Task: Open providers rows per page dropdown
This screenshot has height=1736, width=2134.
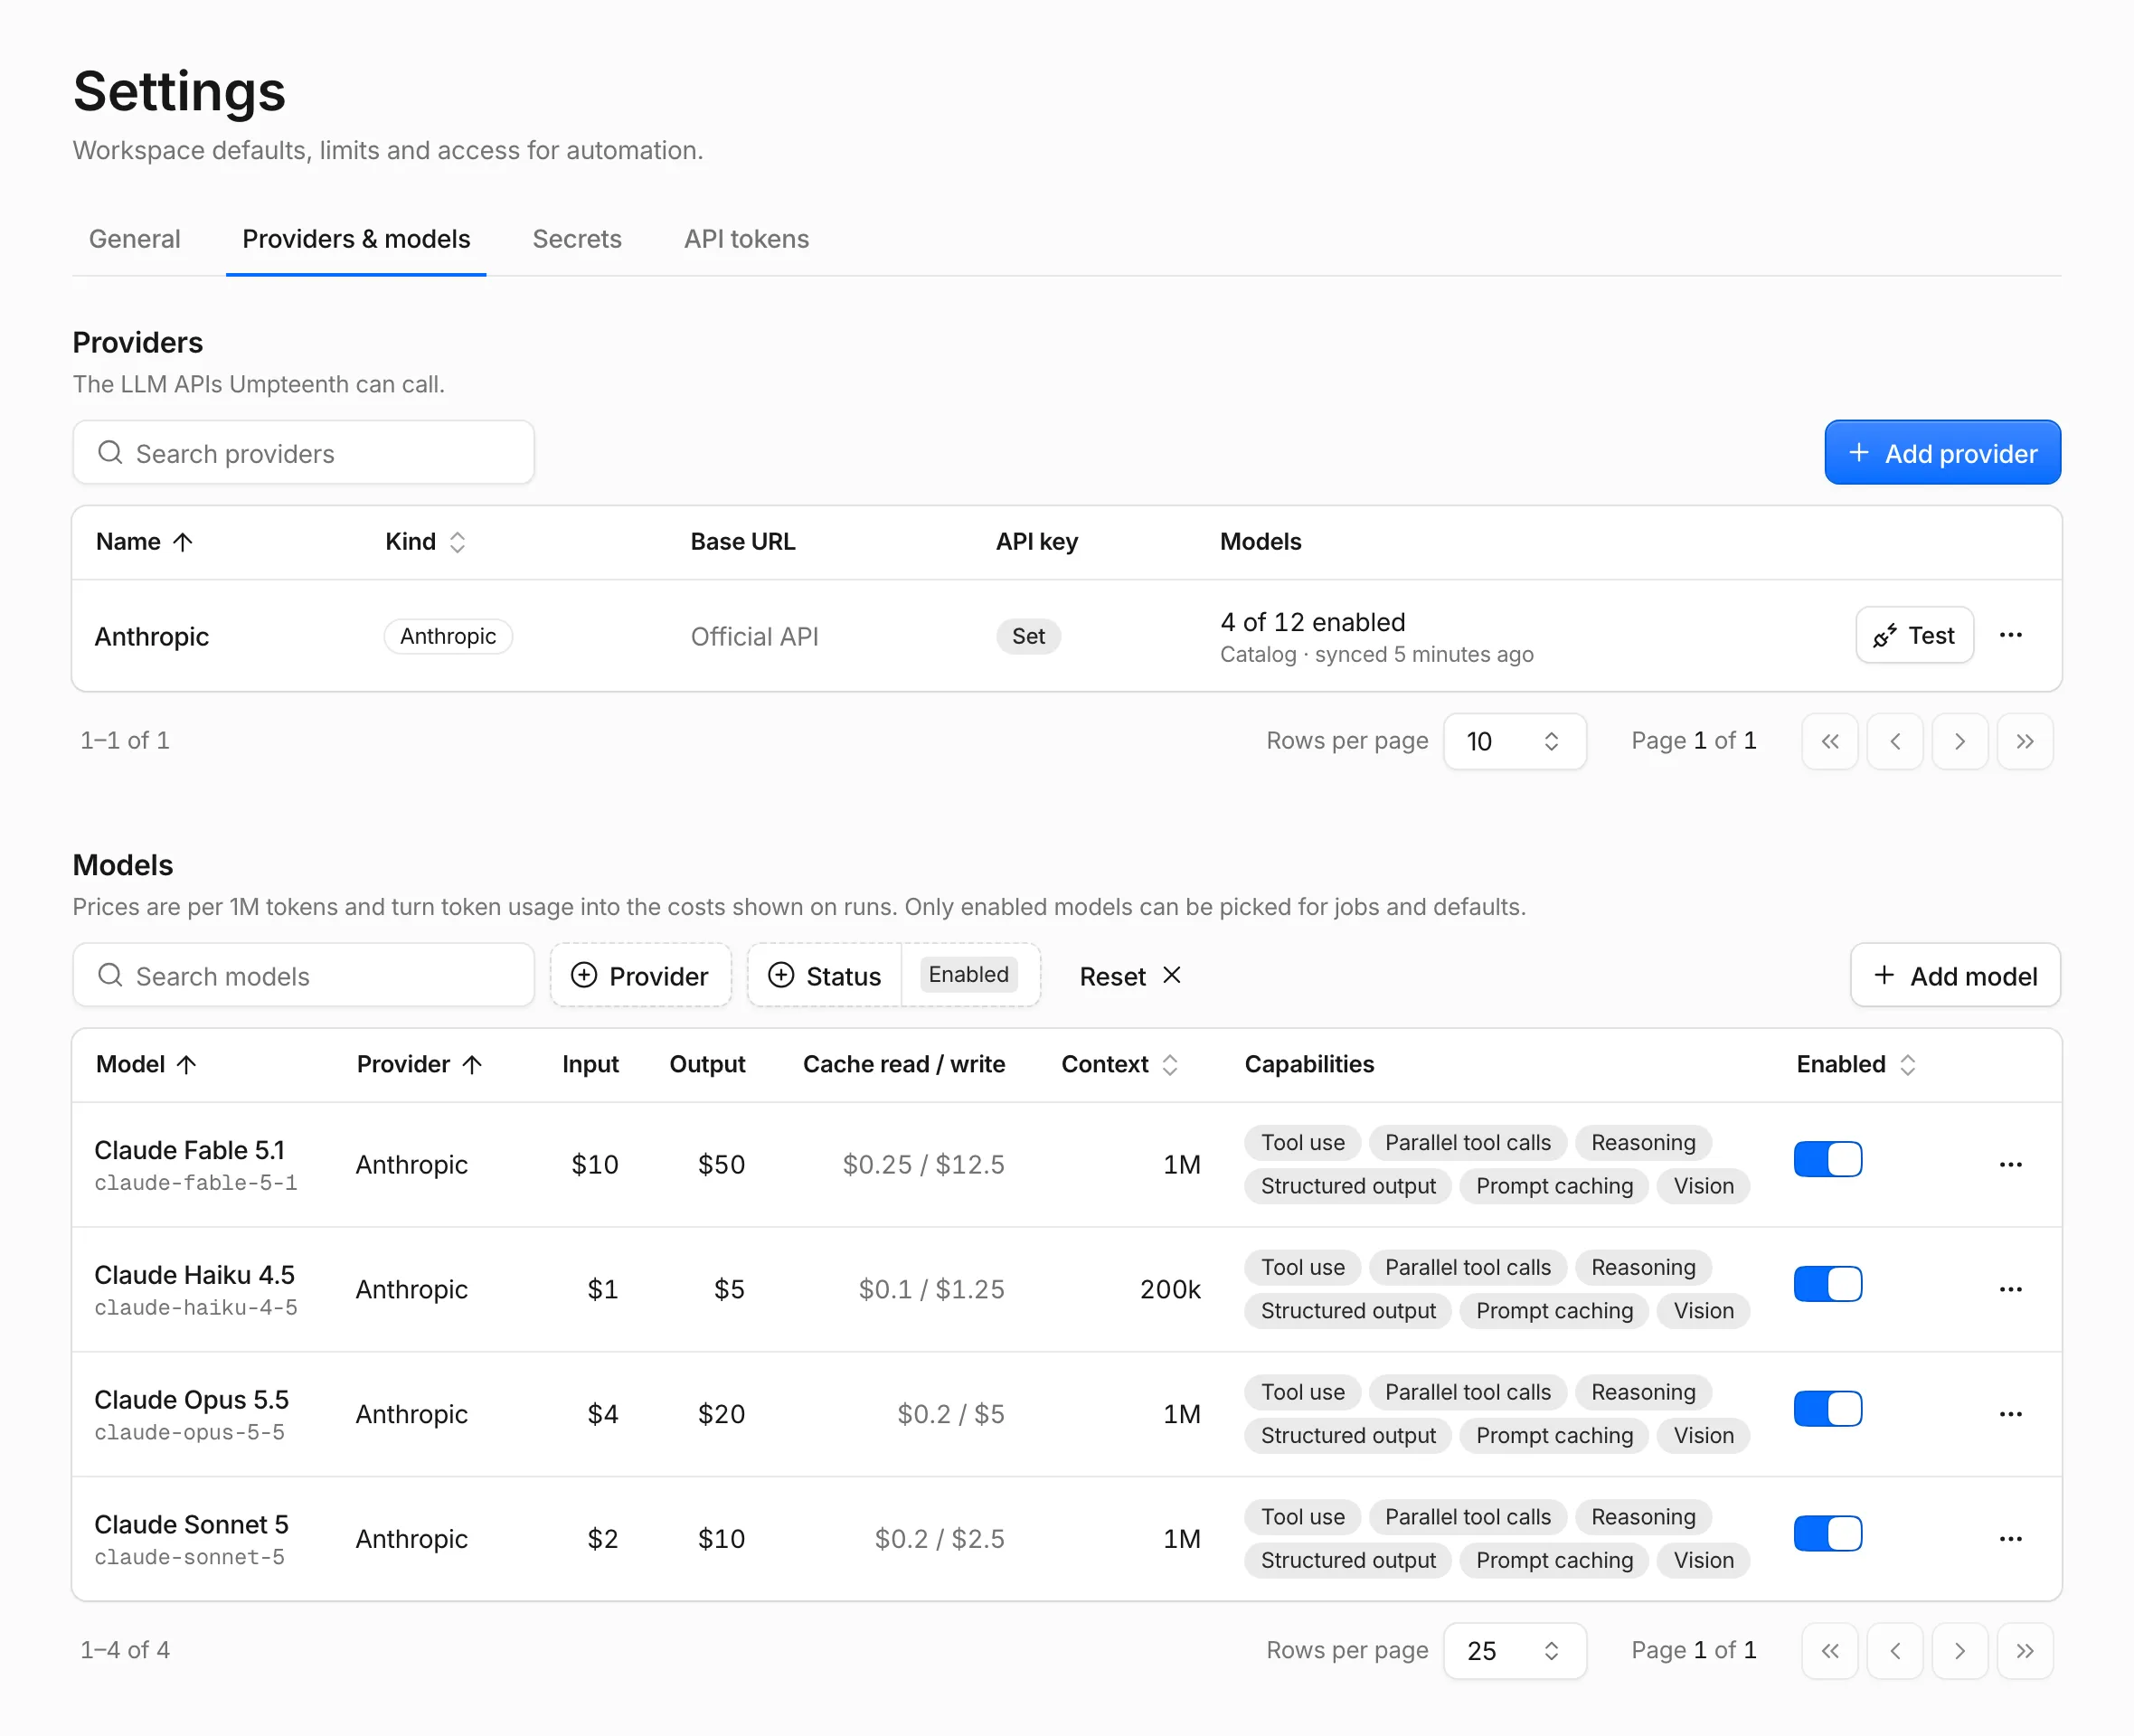Action: click(x=1514, y=741)
